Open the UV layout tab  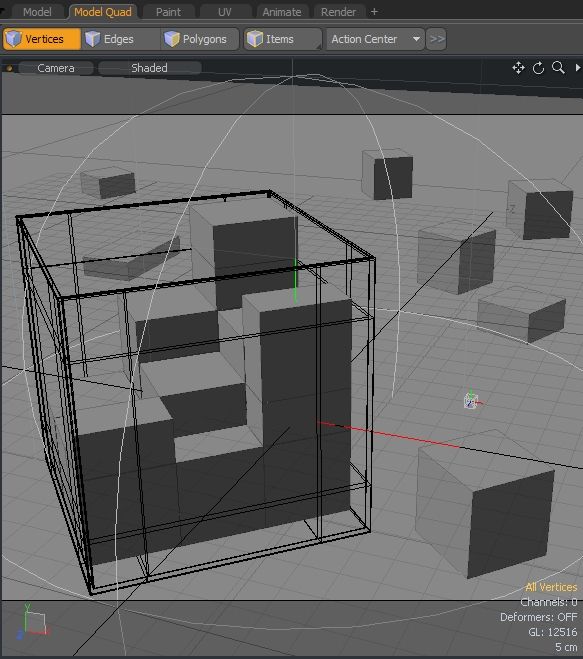pyautogui.click(x=225, y=12)
